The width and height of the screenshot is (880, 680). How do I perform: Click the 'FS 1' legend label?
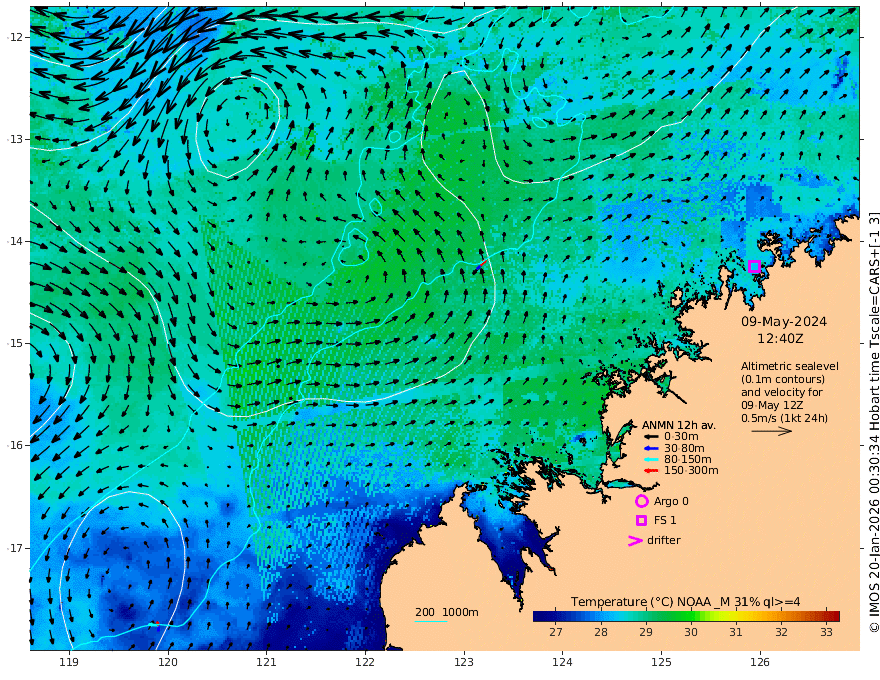pos(665,521)
